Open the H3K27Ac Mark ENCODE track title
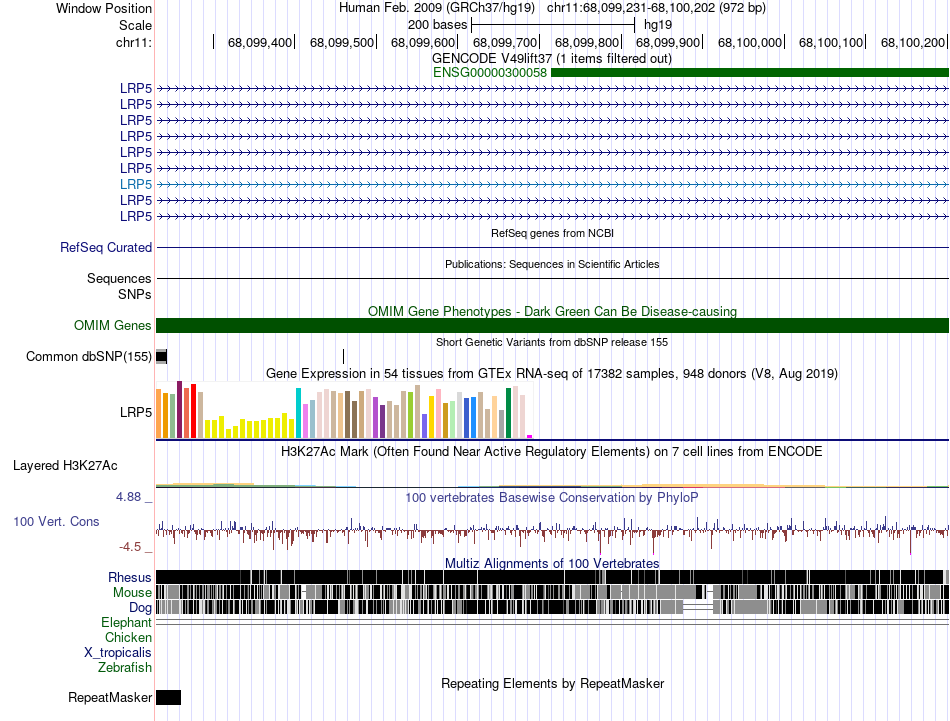Image resolution: width=950 pixels, height=721 pixels. [552, 452]
